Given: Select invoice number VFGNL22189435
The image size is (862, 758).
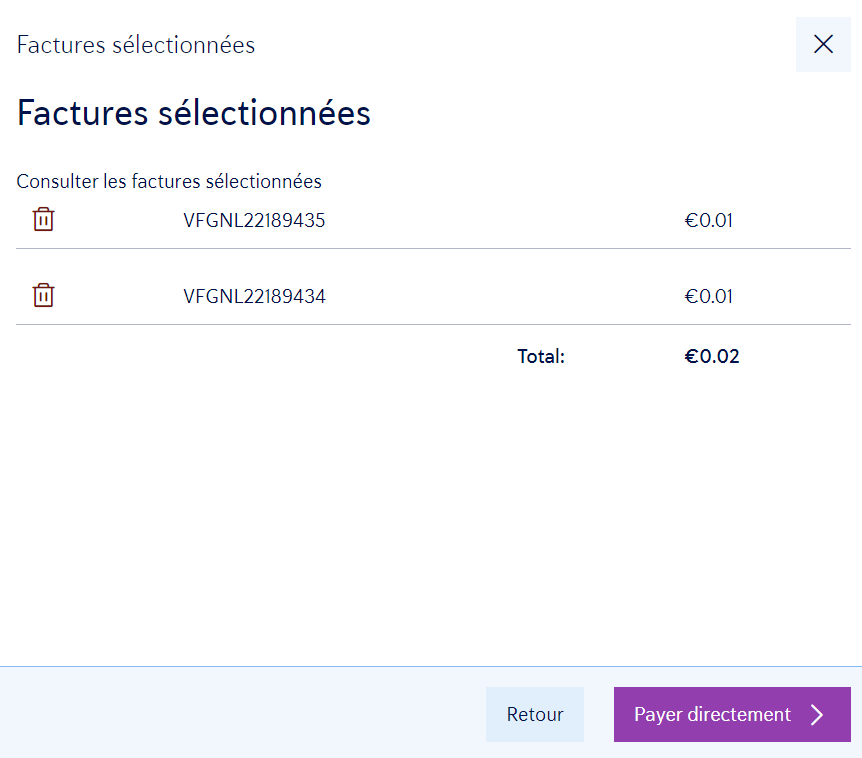Looking at the screenshot, I should 254,221.
